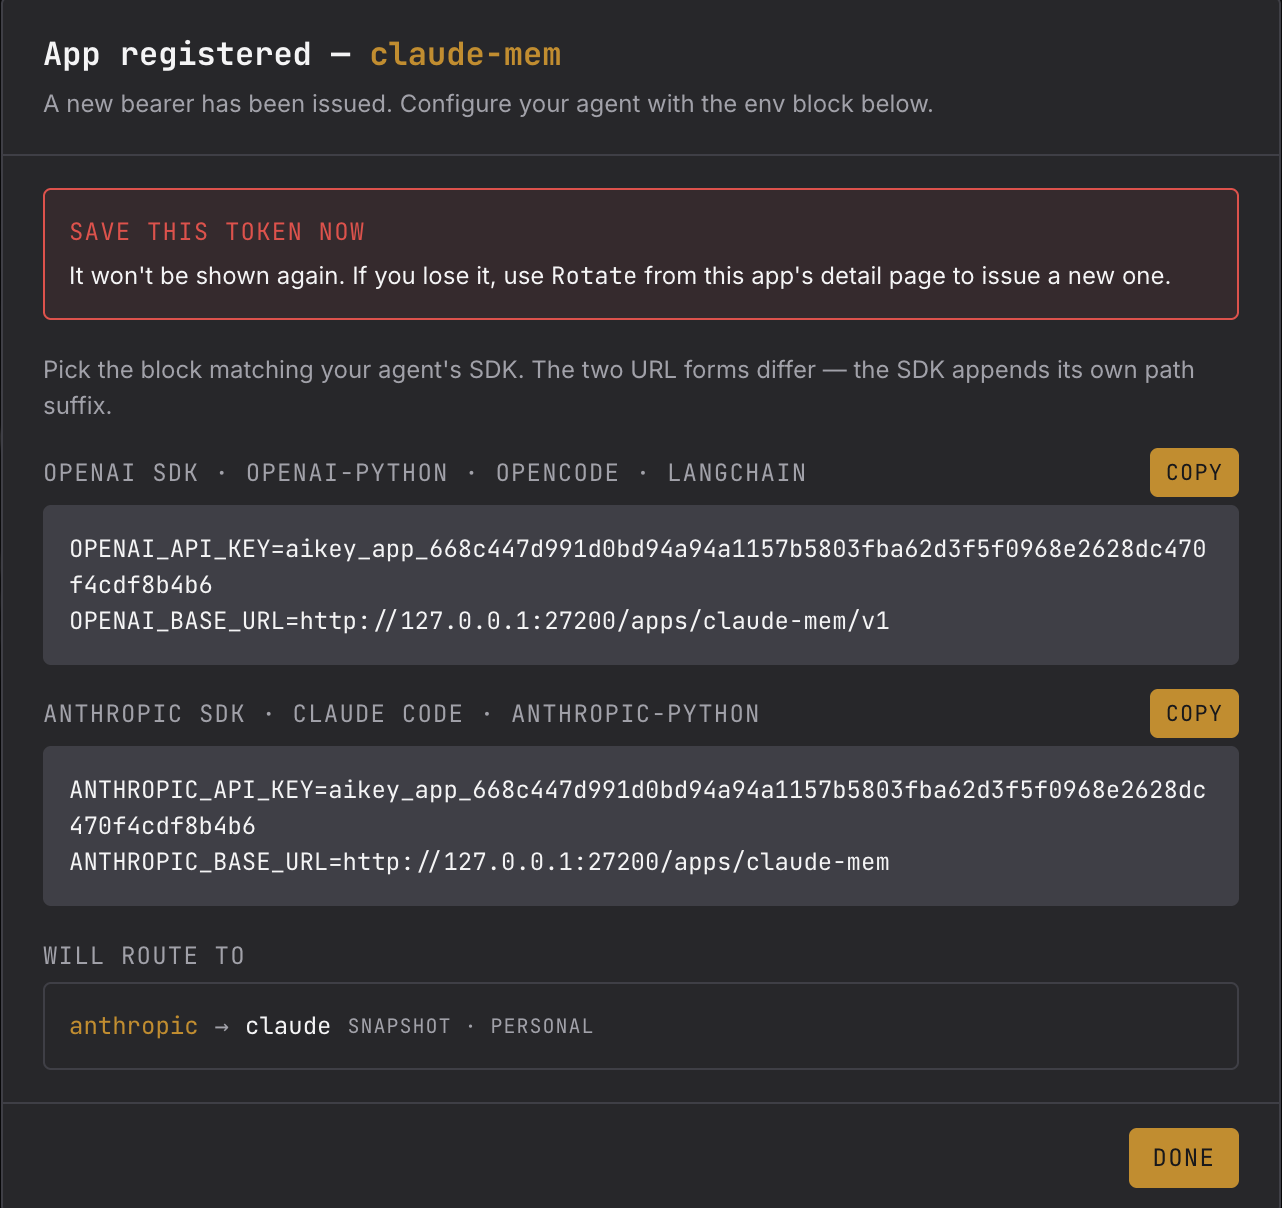This screenshot has height=1208, width=1282.
Task: Copy the Anthropic SDK env block
Action: pyautogui.click(x=1194, y=713)
